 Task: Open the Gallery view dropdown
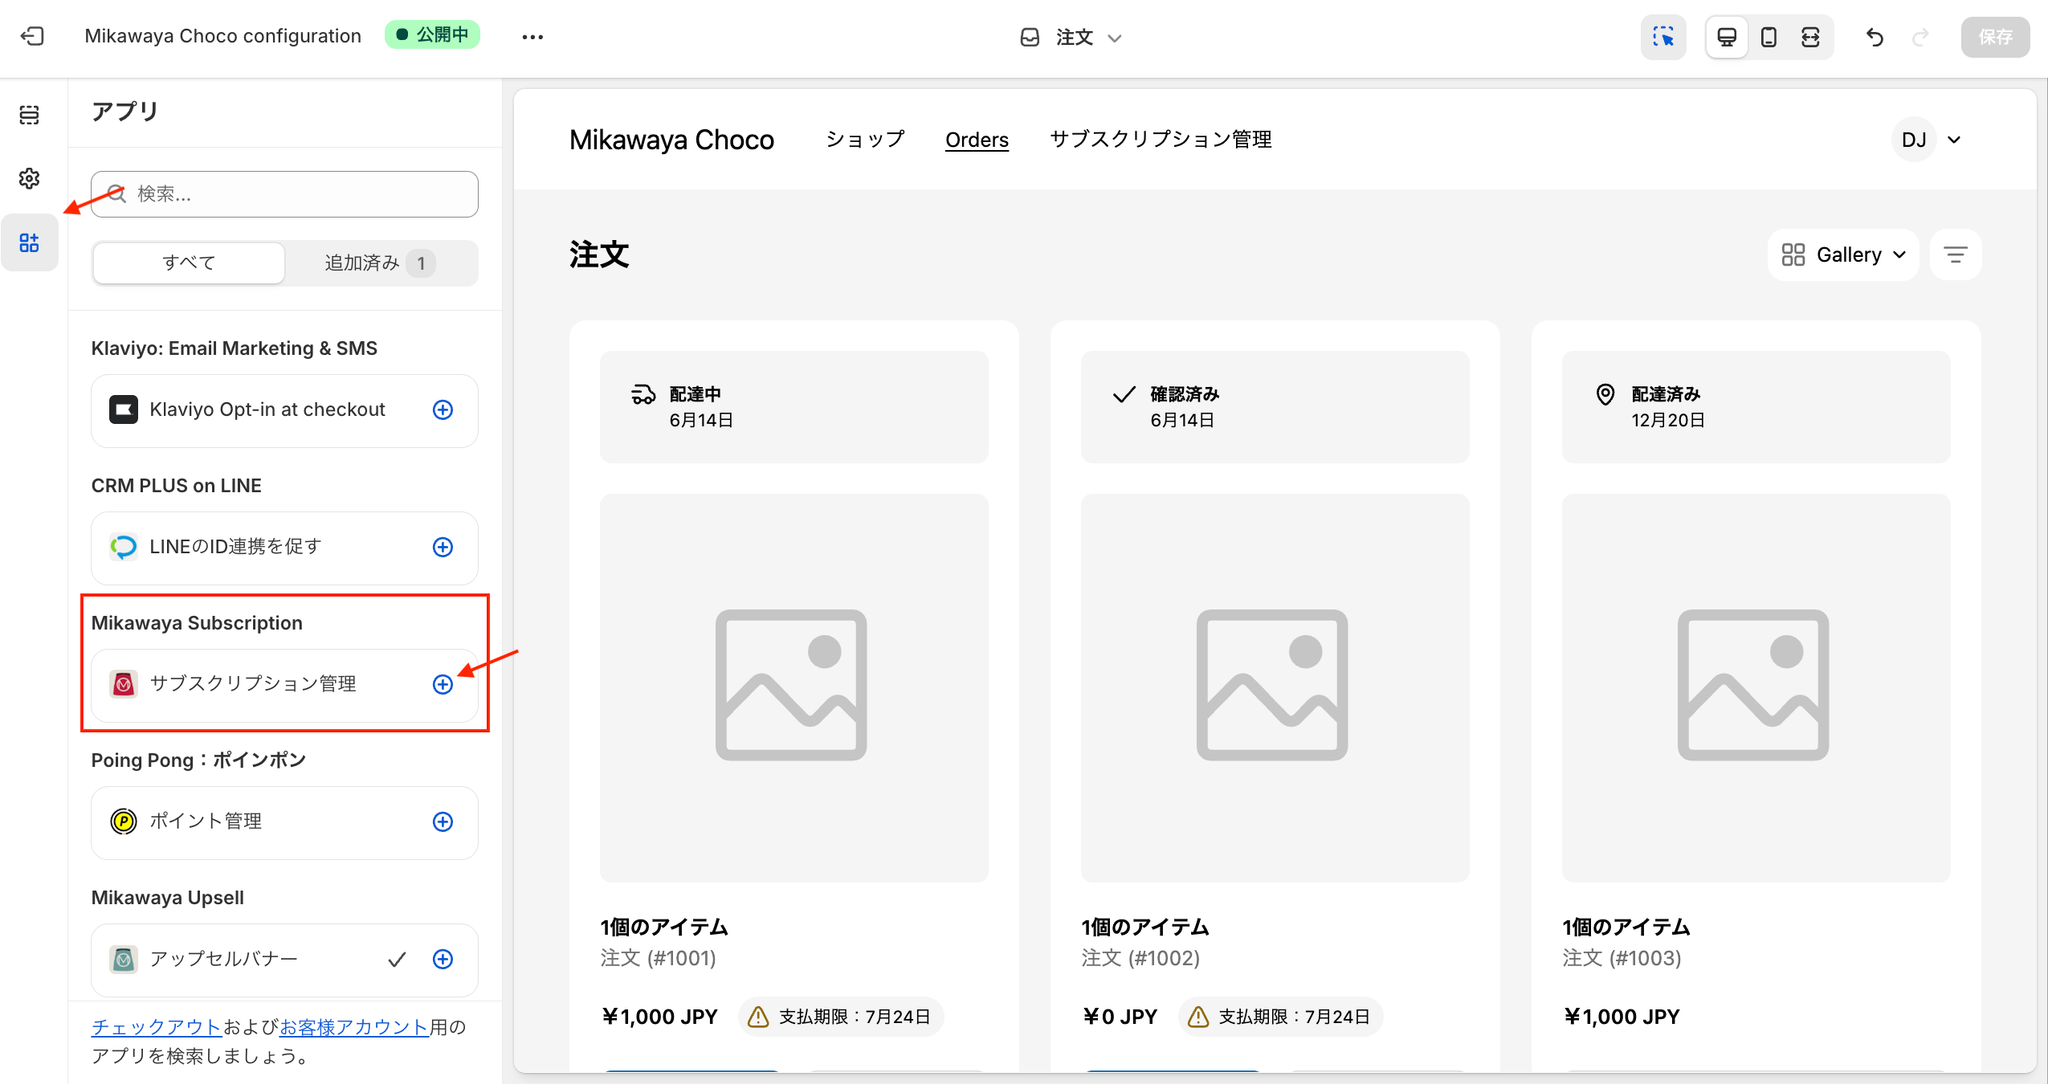click(x=1843, y=255)
